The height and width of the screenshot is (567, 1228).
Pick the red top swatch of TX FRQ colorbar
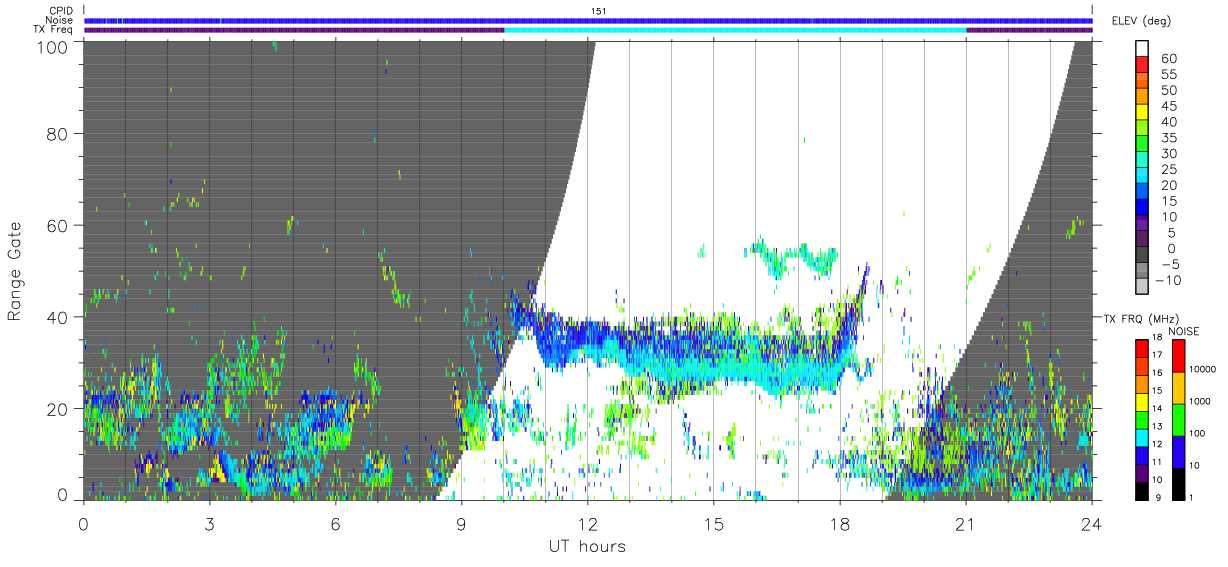(1143, 347)
